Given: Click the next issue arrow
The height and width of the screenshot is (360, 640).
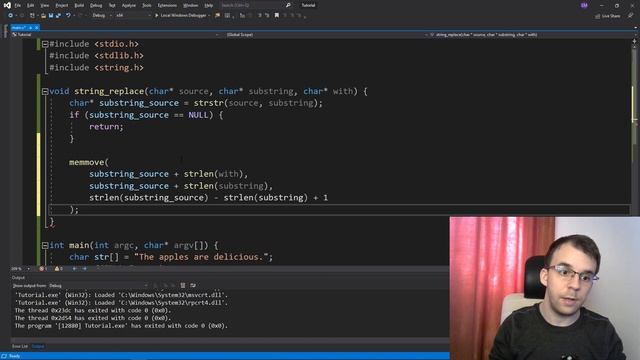Looking at the screenshot, I should pyautogui.click(x=84, y=269).
